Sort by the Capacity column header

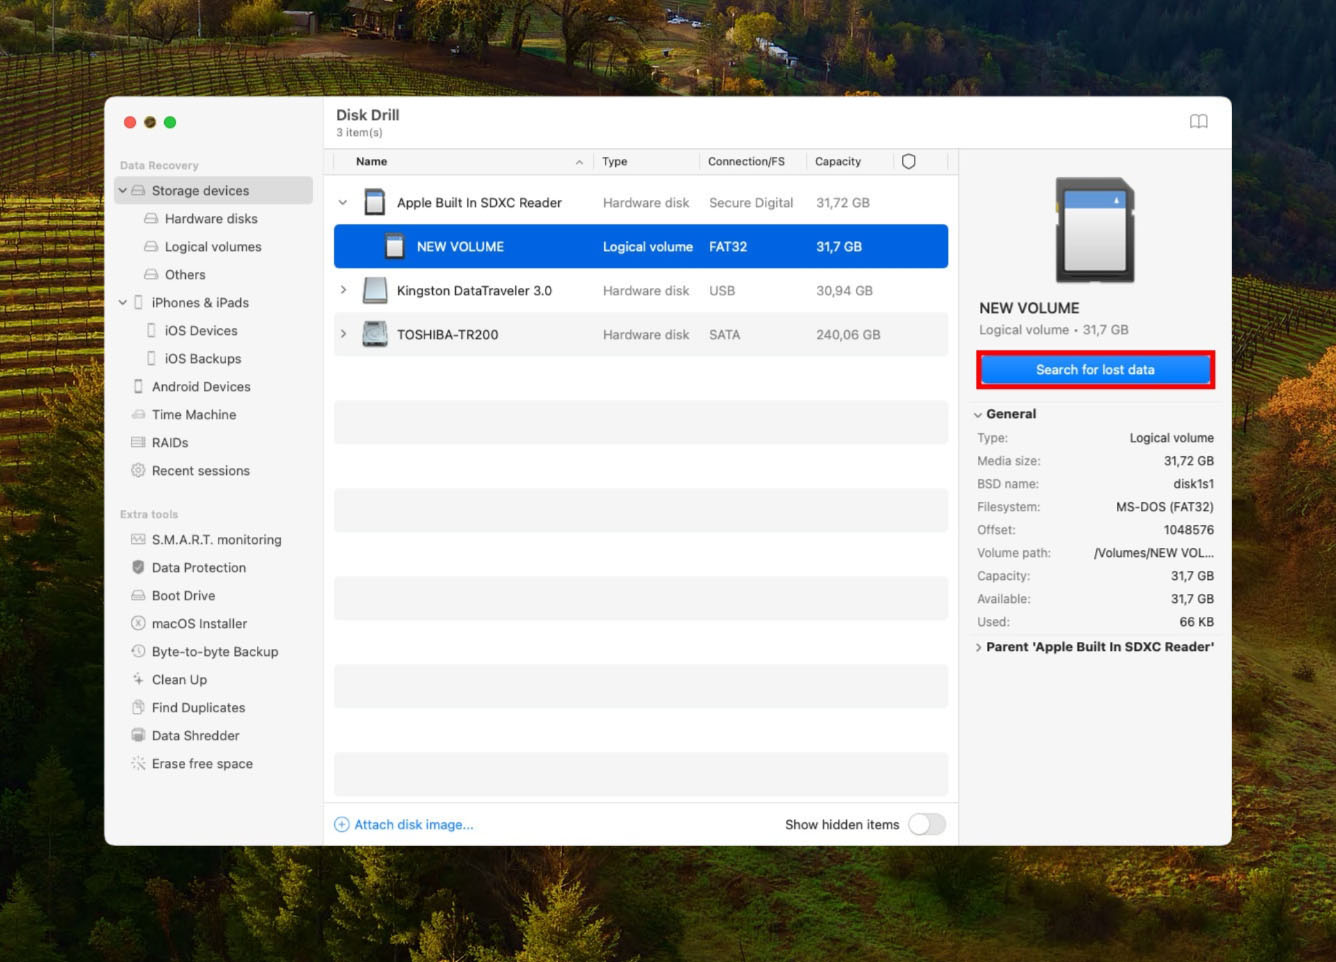[x=838, y=162]
